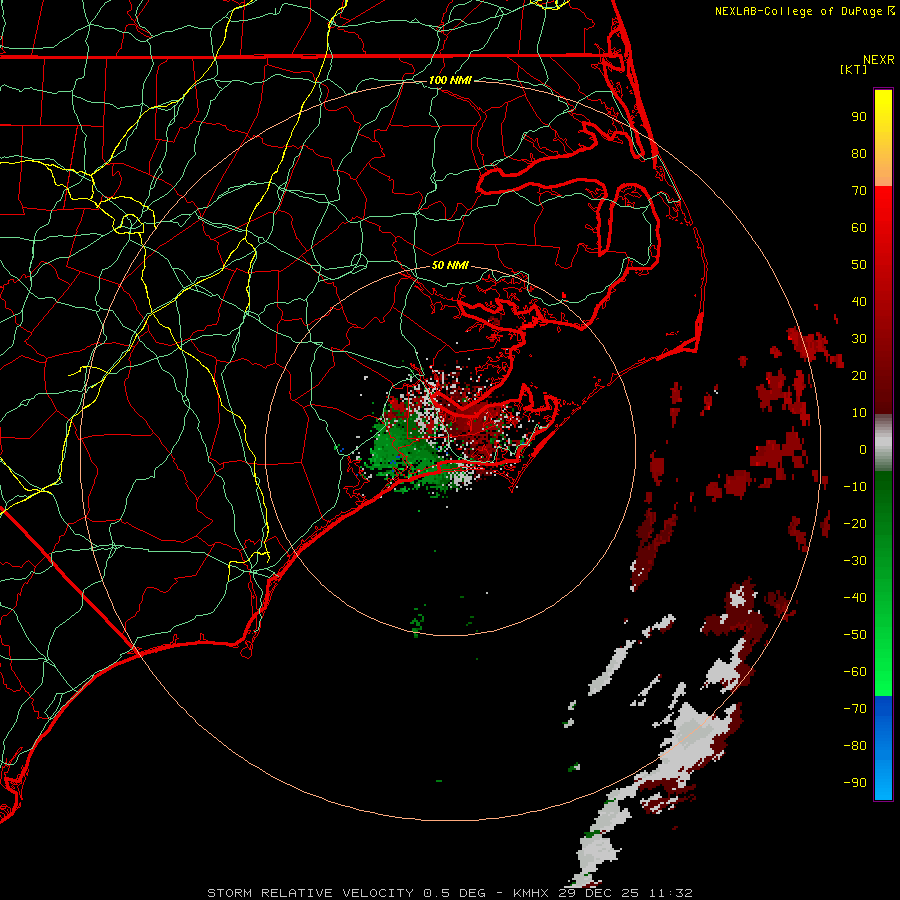Click the 100 NMI range ring label
The width and height of the screenshot is (900, 900).
(x=450, y=80)
